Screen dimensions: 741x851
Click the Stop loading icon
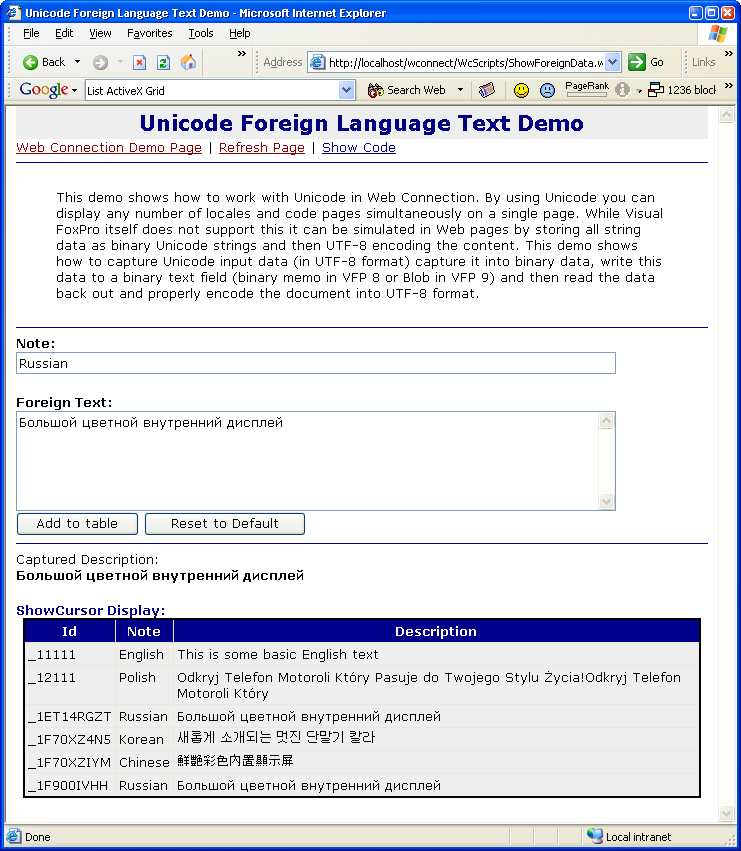139,62
